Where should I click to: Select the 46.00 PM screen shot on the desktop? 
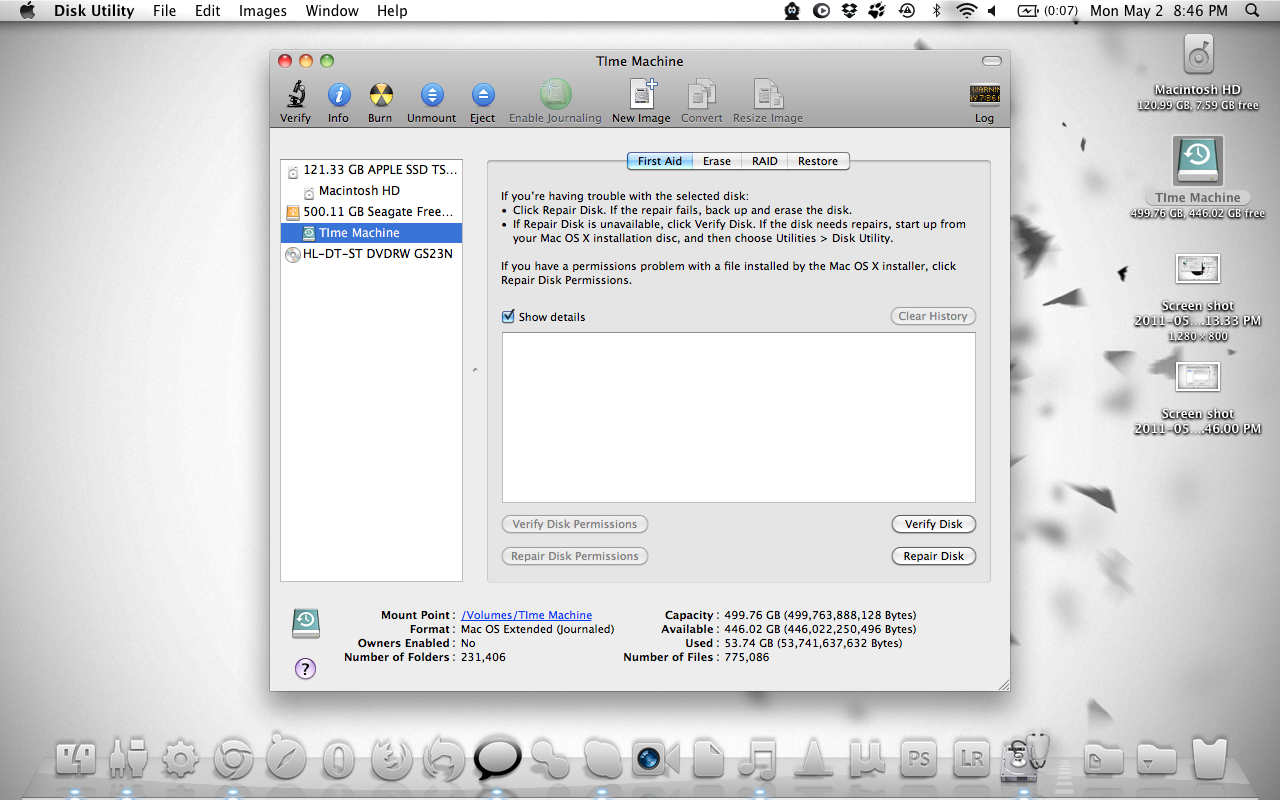coord(1198,377)
